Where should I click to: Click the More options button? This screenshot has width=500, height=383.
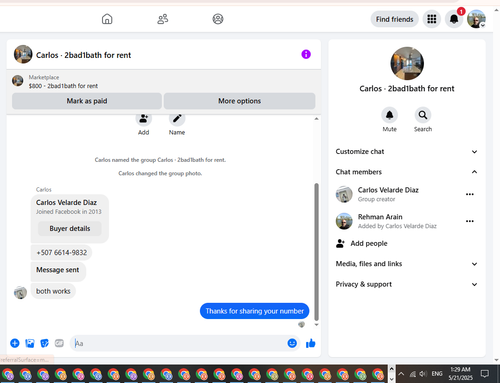point(239,101)
